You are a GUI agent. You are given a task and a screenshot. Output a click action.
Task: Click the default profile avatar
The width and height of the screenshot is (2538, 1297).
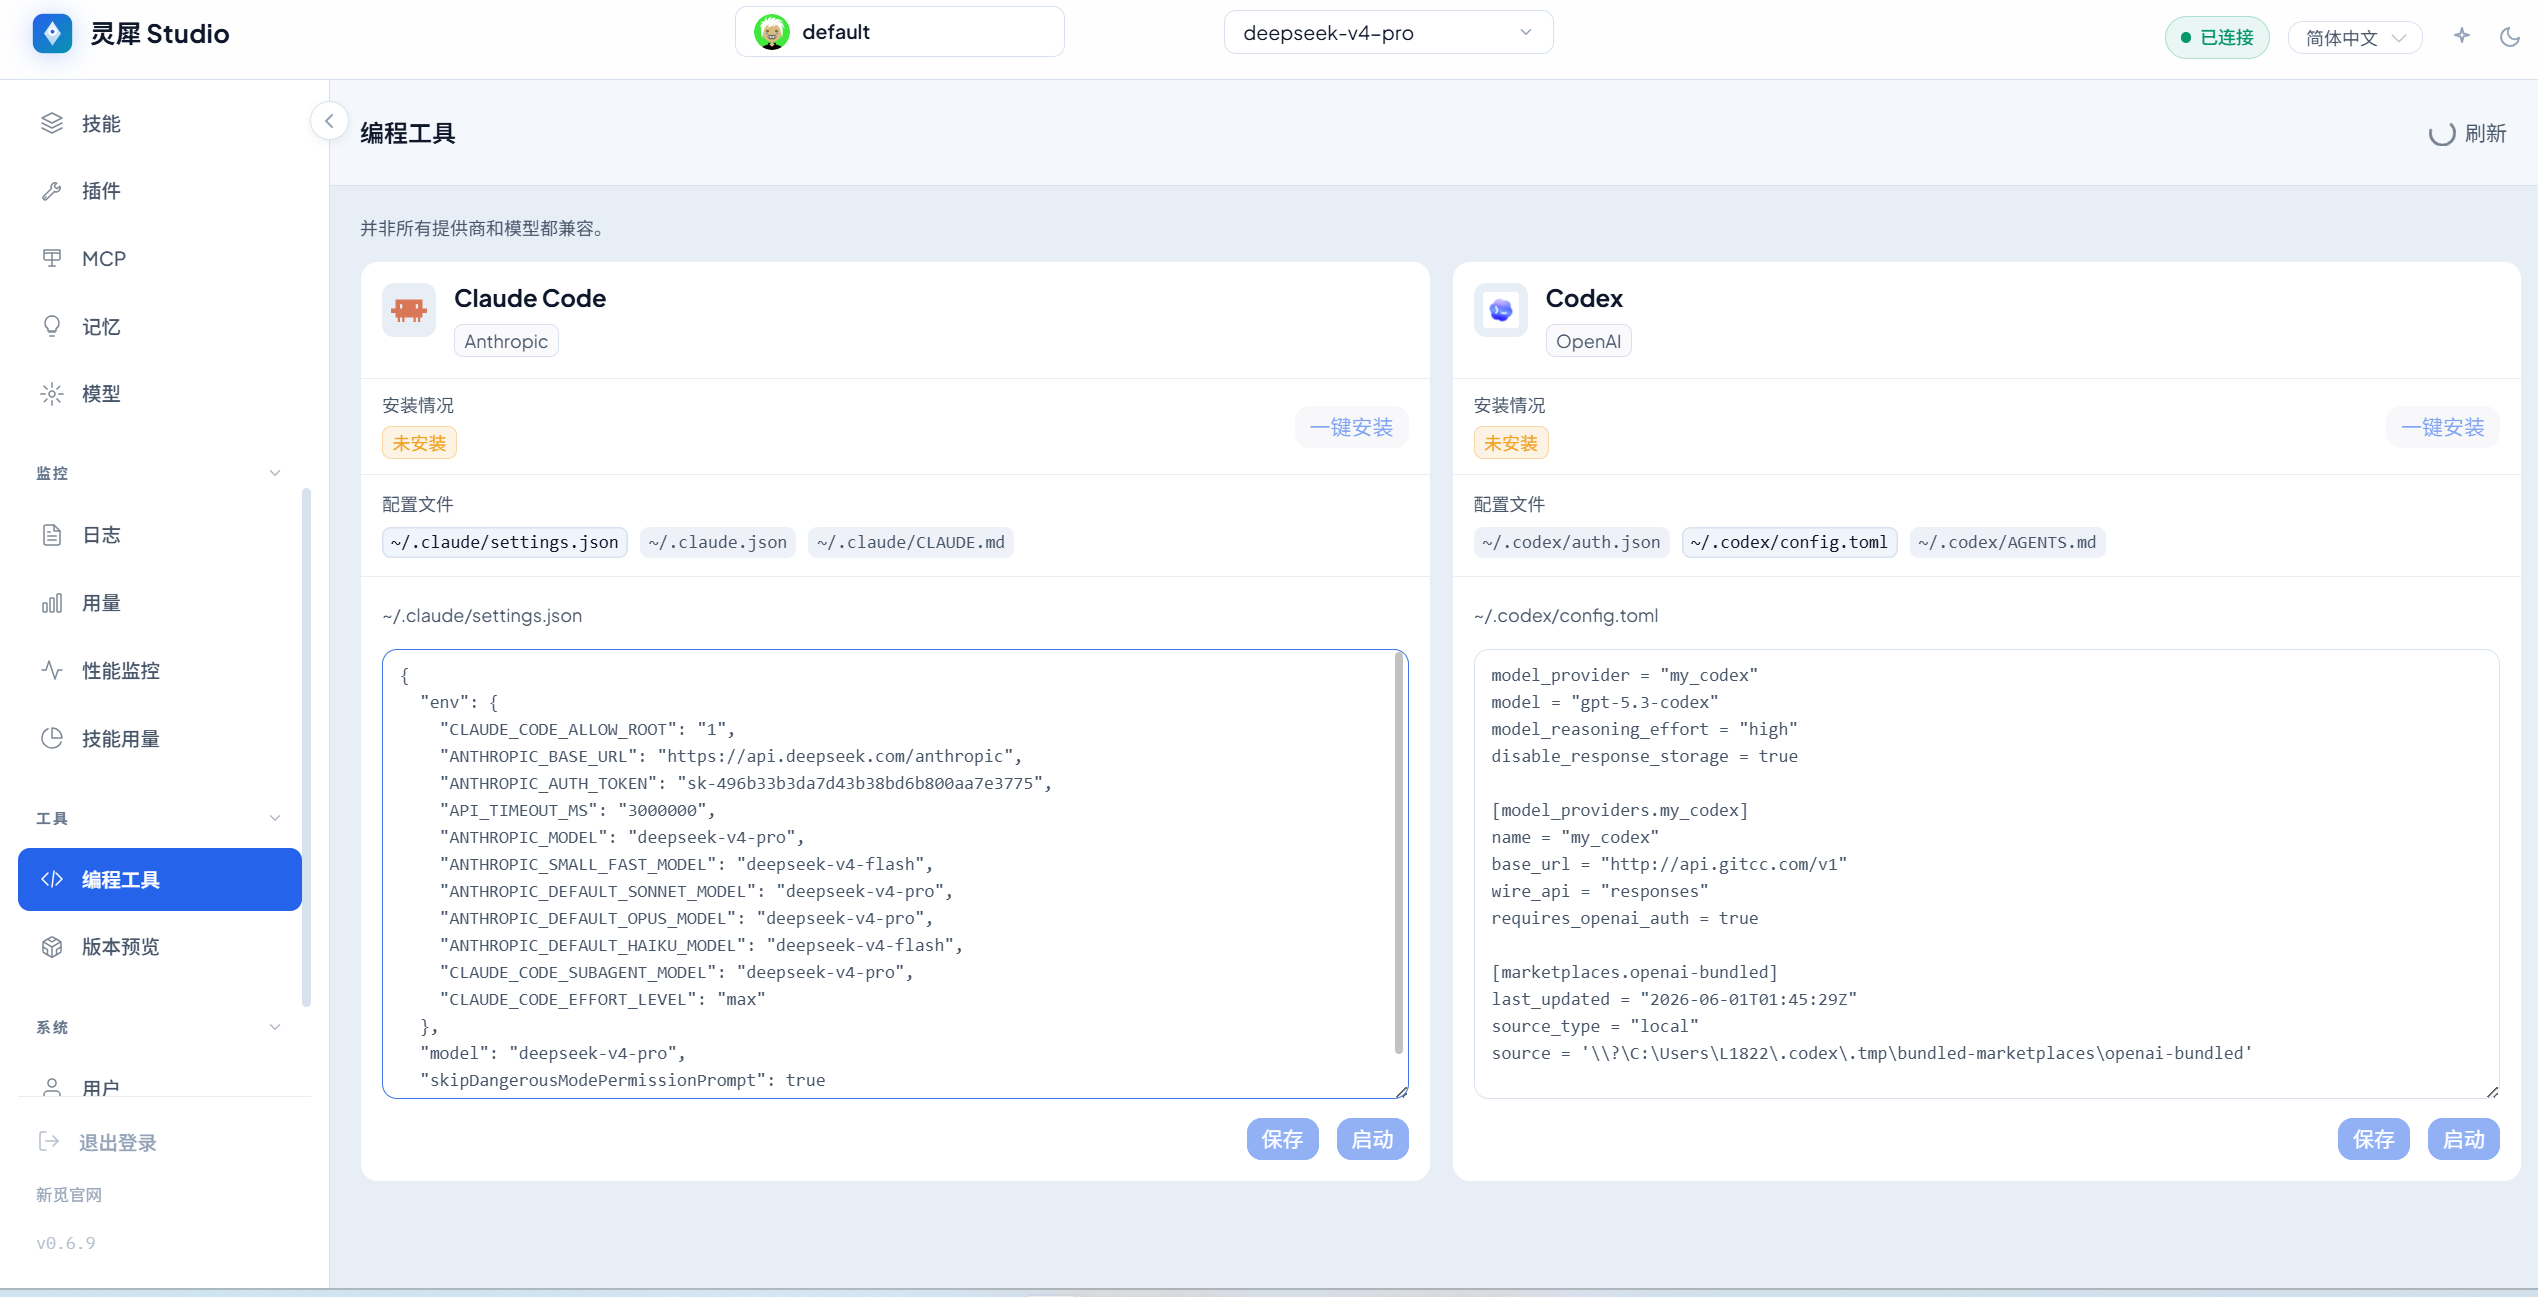(771, 32)
